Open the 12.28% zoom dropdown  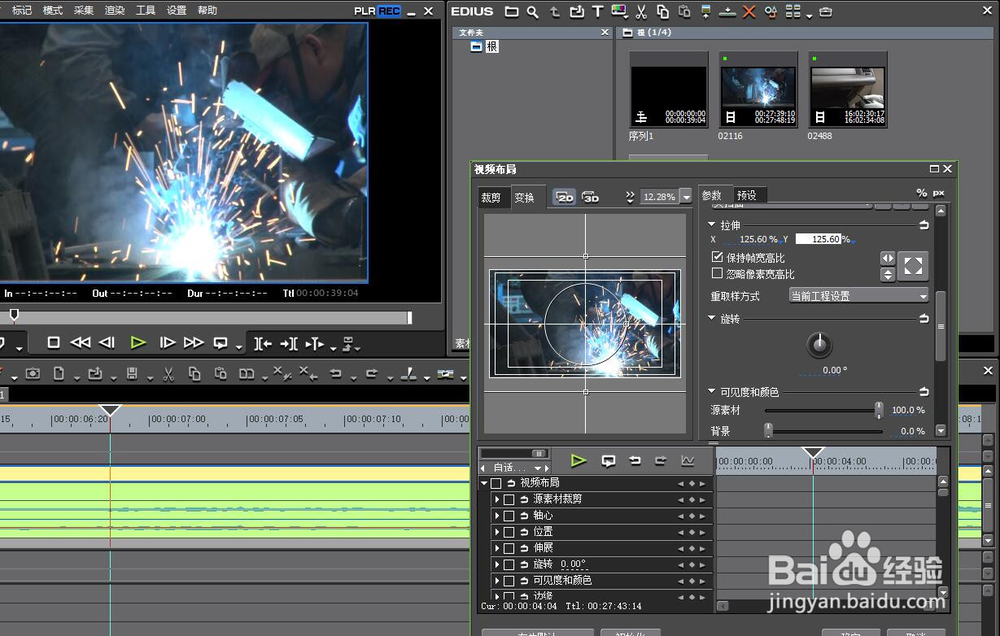click(x=686, y=196)
